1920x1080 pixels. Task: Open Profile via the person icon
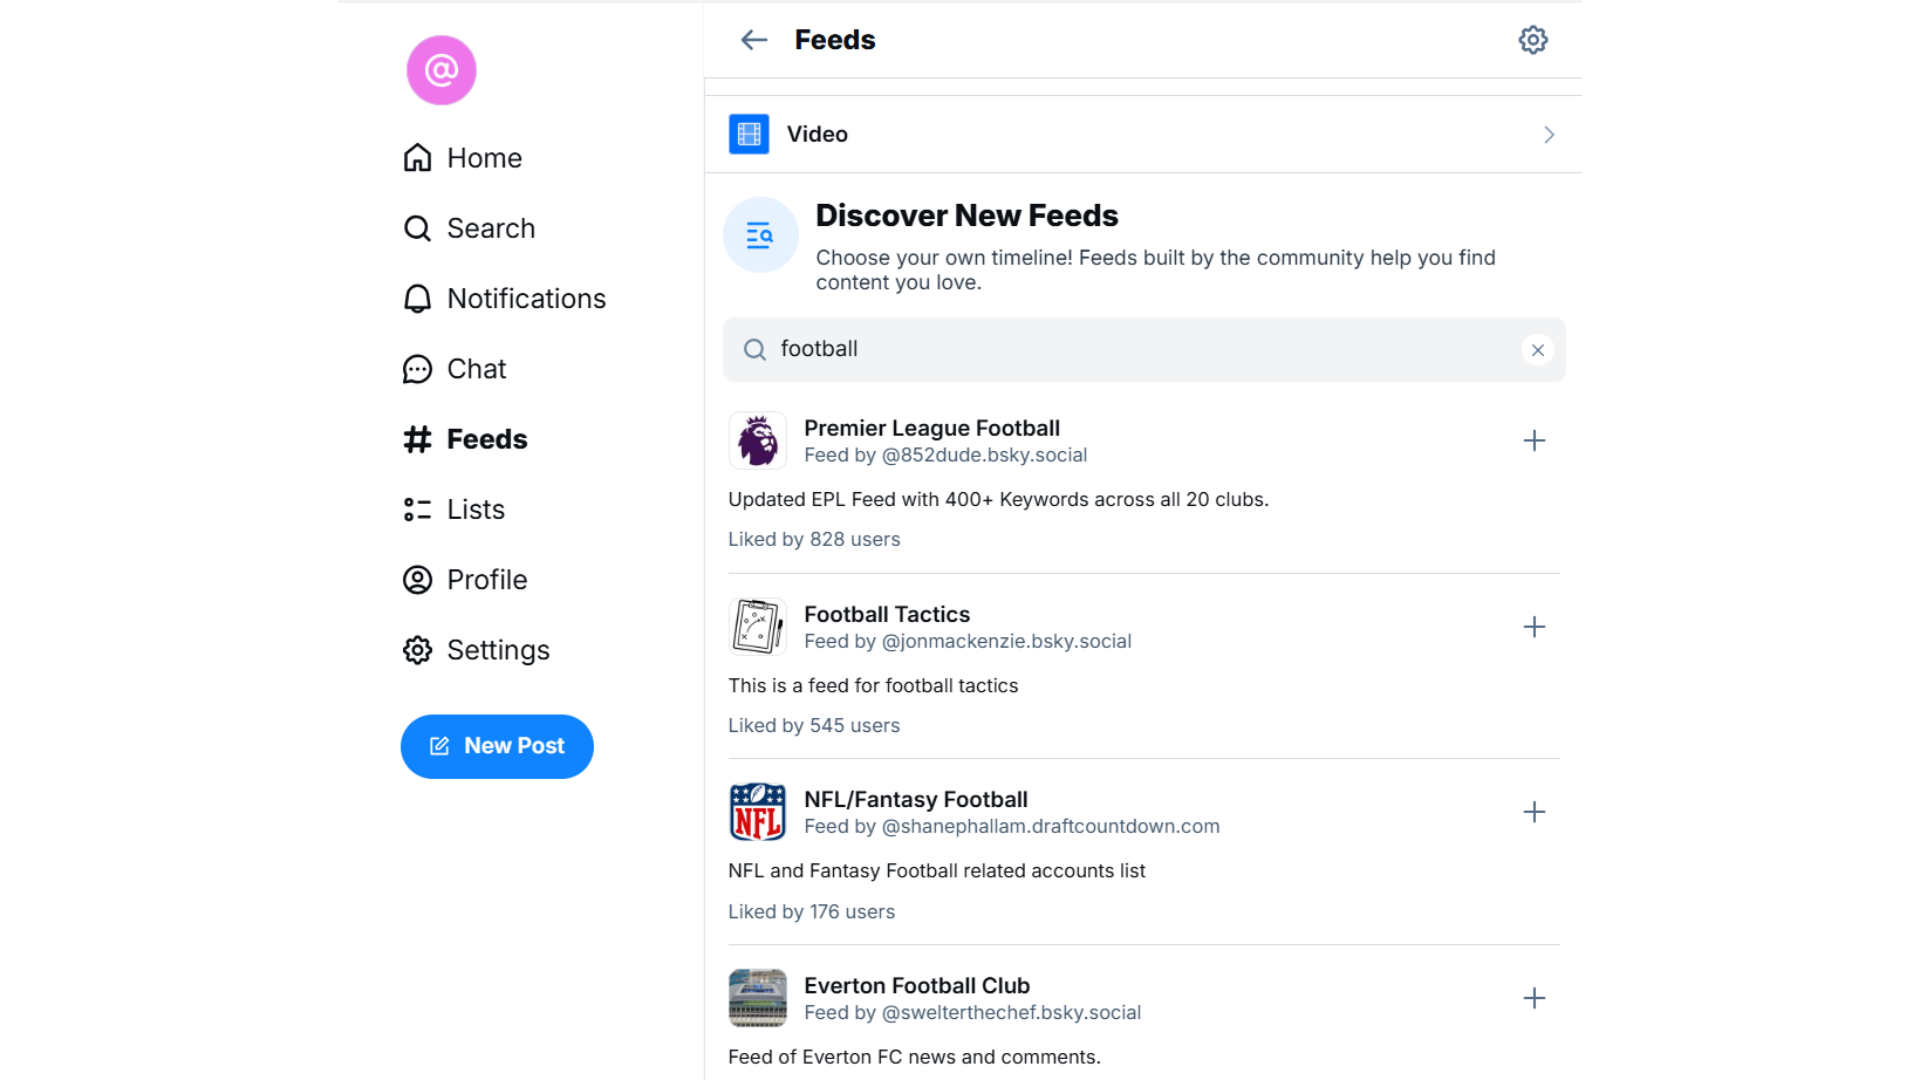pos(417,580)
